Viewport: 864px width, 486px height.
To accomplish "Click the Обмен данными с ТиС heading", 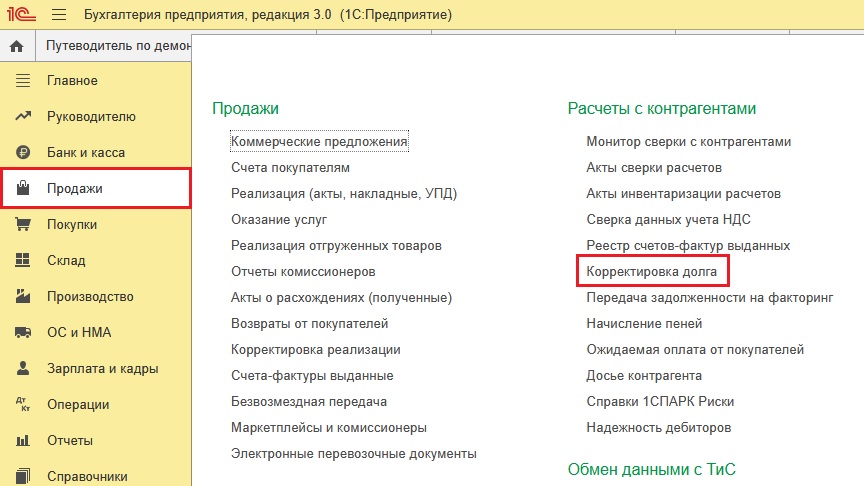I will (651, 469).
